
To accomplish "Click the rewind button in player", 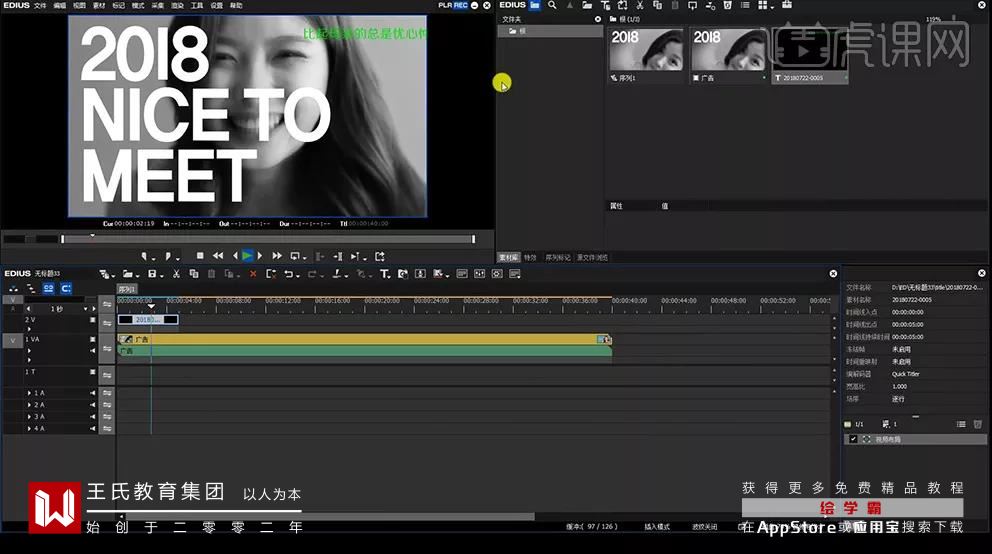I will point(218,255).
